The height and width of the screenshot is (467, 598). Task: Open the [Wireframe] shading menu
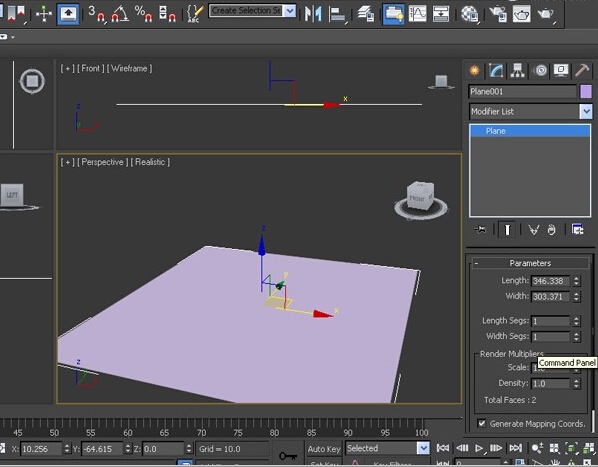point(129,69)
